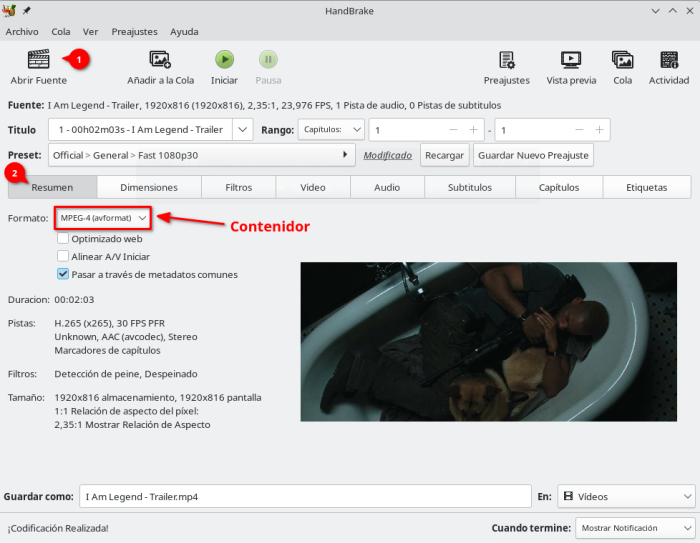Viewport: 700px width, 543px height.
Task: Open Cuando termine Mostrar Notificación dropdown
Action: tap(635, 528)
